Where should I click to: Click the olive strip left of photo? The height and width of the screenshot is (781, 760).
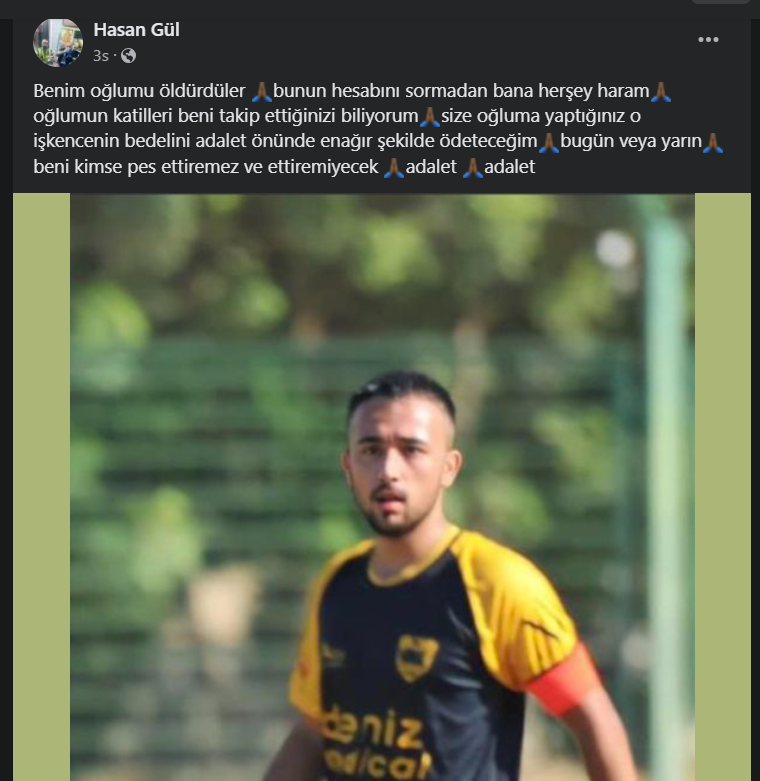click(x=41, y=487)
